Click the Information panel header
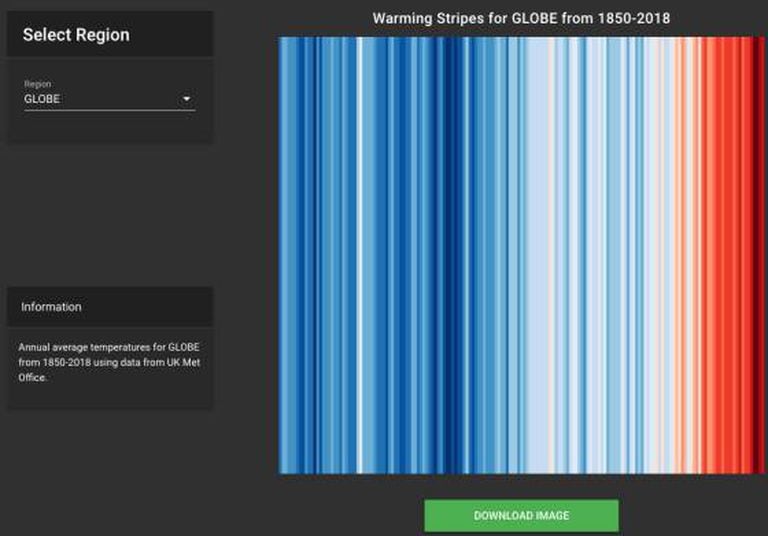768x536 pixels. tap(109, 307)
